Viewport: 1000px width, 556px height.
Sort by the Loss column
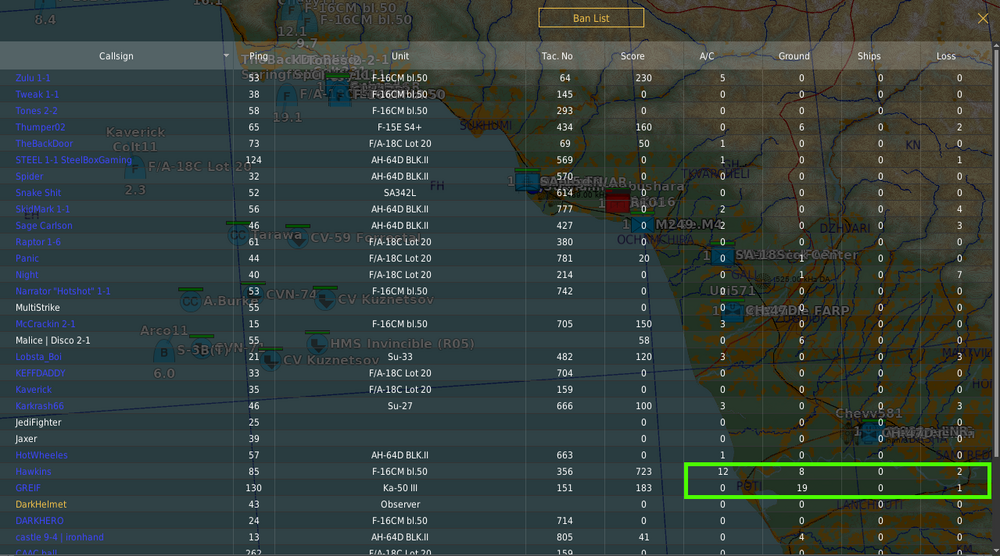946,56
